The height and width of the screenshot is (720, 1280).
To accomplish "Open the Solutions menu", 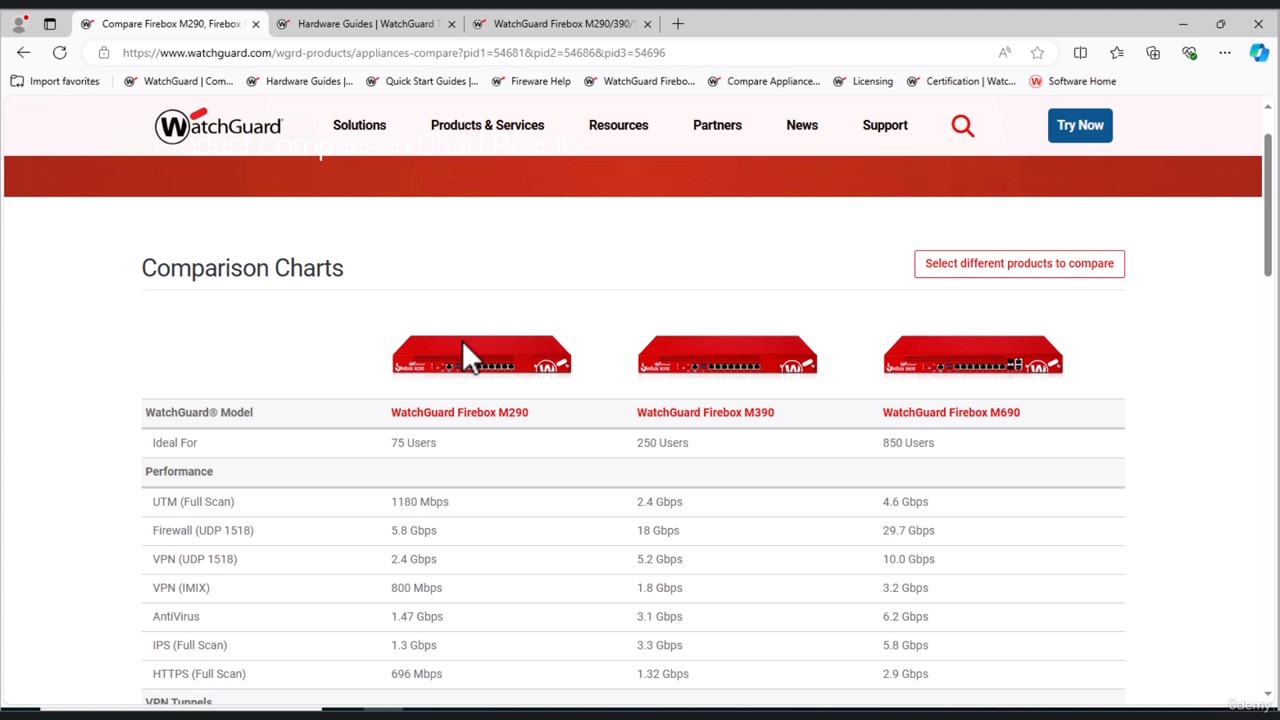I will [359, 125].
